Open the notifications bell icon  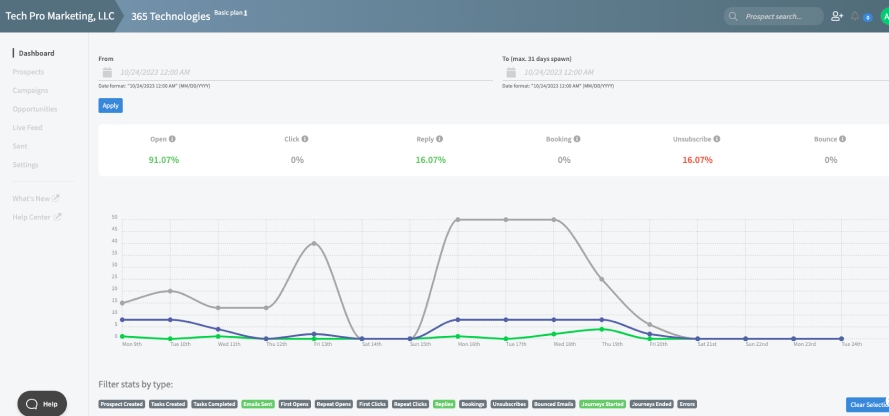[x=855, y=16]
